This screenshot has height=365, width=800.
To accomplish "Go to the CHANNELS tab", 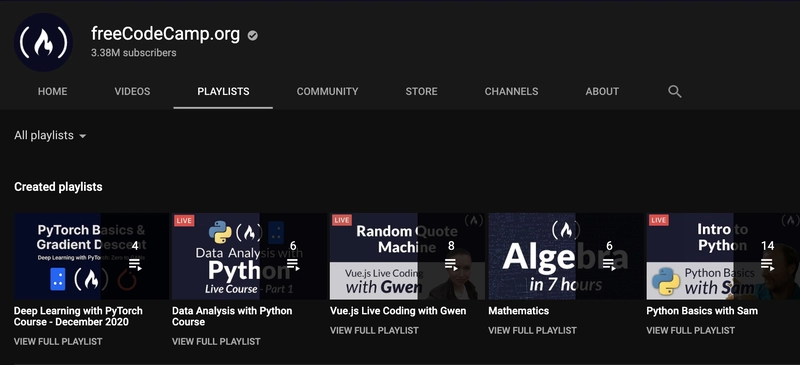I will coord(511,91).
